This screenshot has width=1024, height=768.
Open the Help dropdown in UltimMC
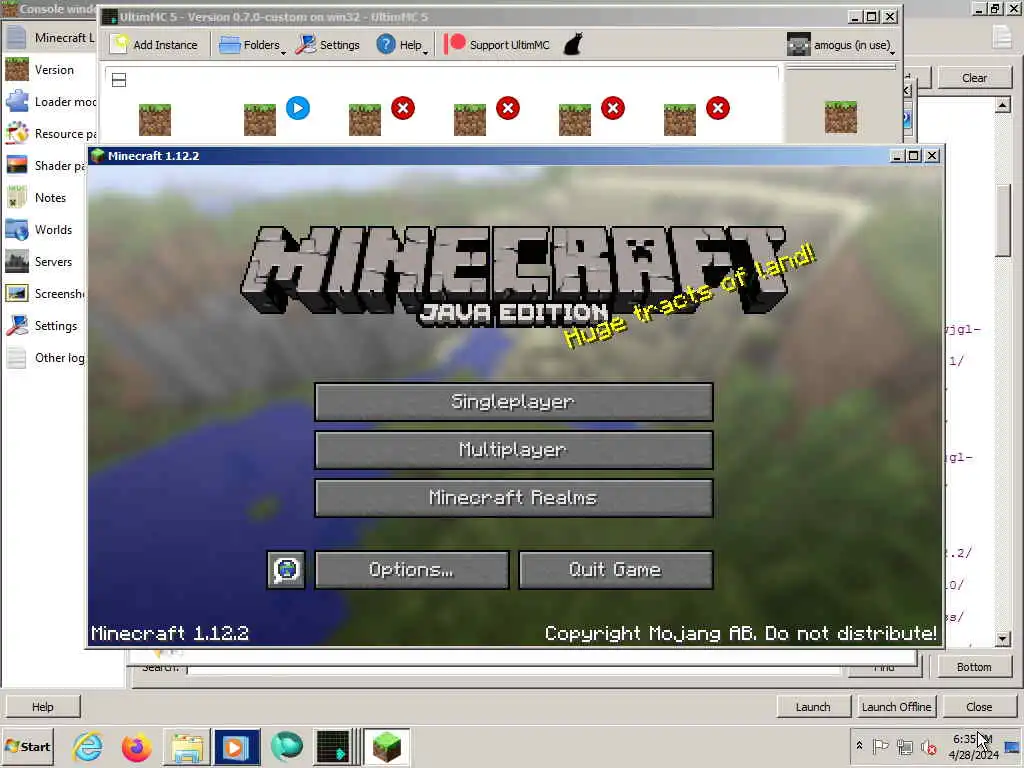pos(402,45)
